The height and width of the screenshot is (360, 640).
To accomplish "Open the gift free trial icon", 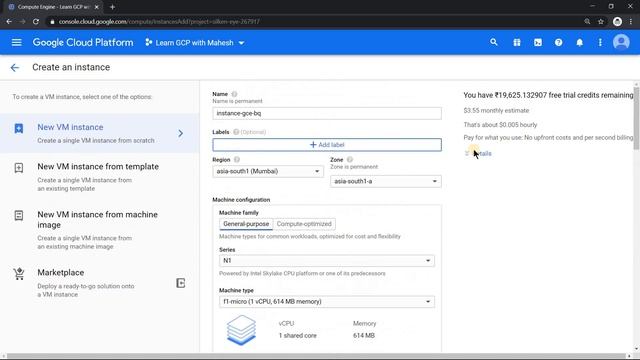I will tap(517, 42).
